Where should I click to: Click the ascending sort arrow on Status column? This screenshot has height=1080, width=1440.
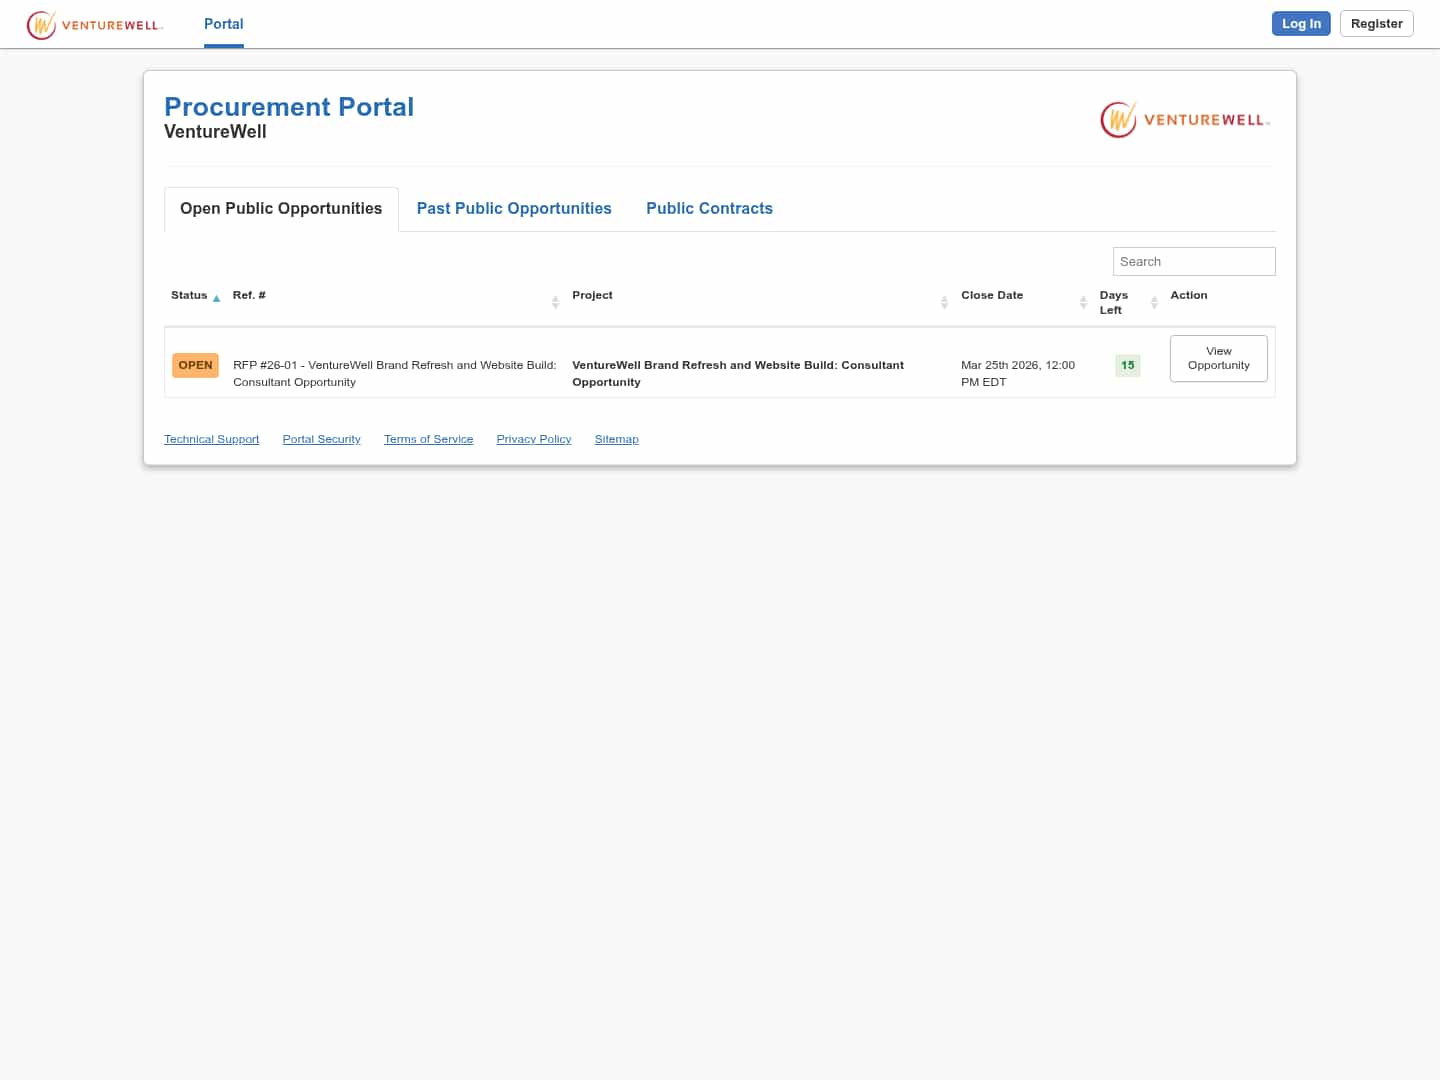(x=216, y=297)
